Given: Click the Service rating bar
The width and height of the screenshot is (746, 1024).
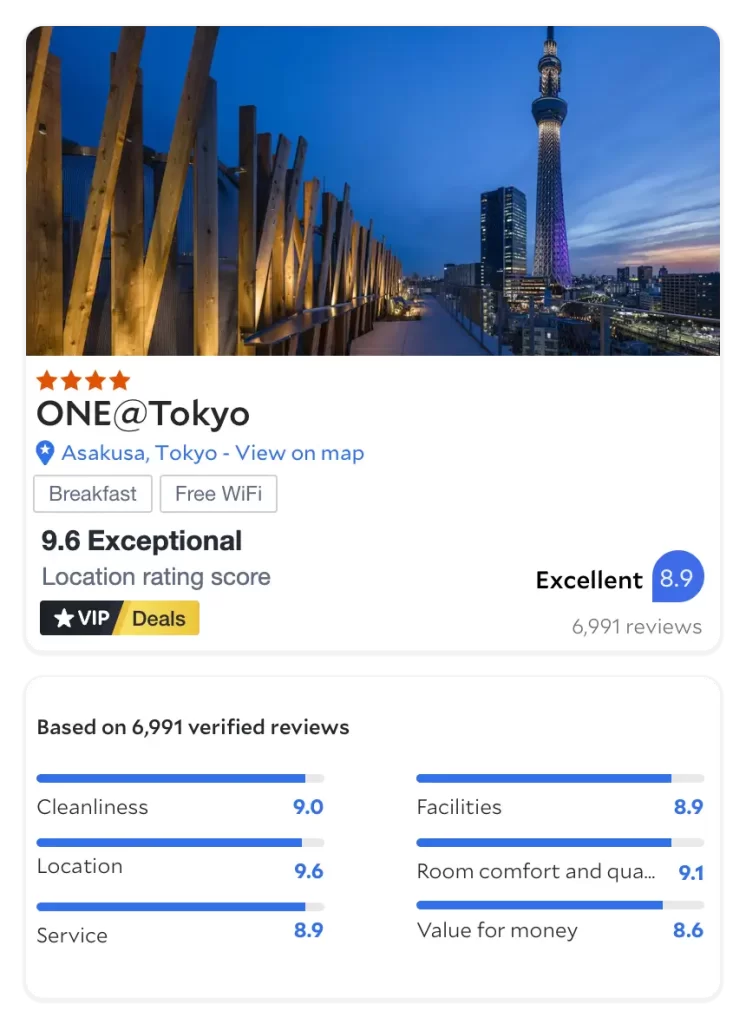Looking at the screenshot, I should pos(180,907).
